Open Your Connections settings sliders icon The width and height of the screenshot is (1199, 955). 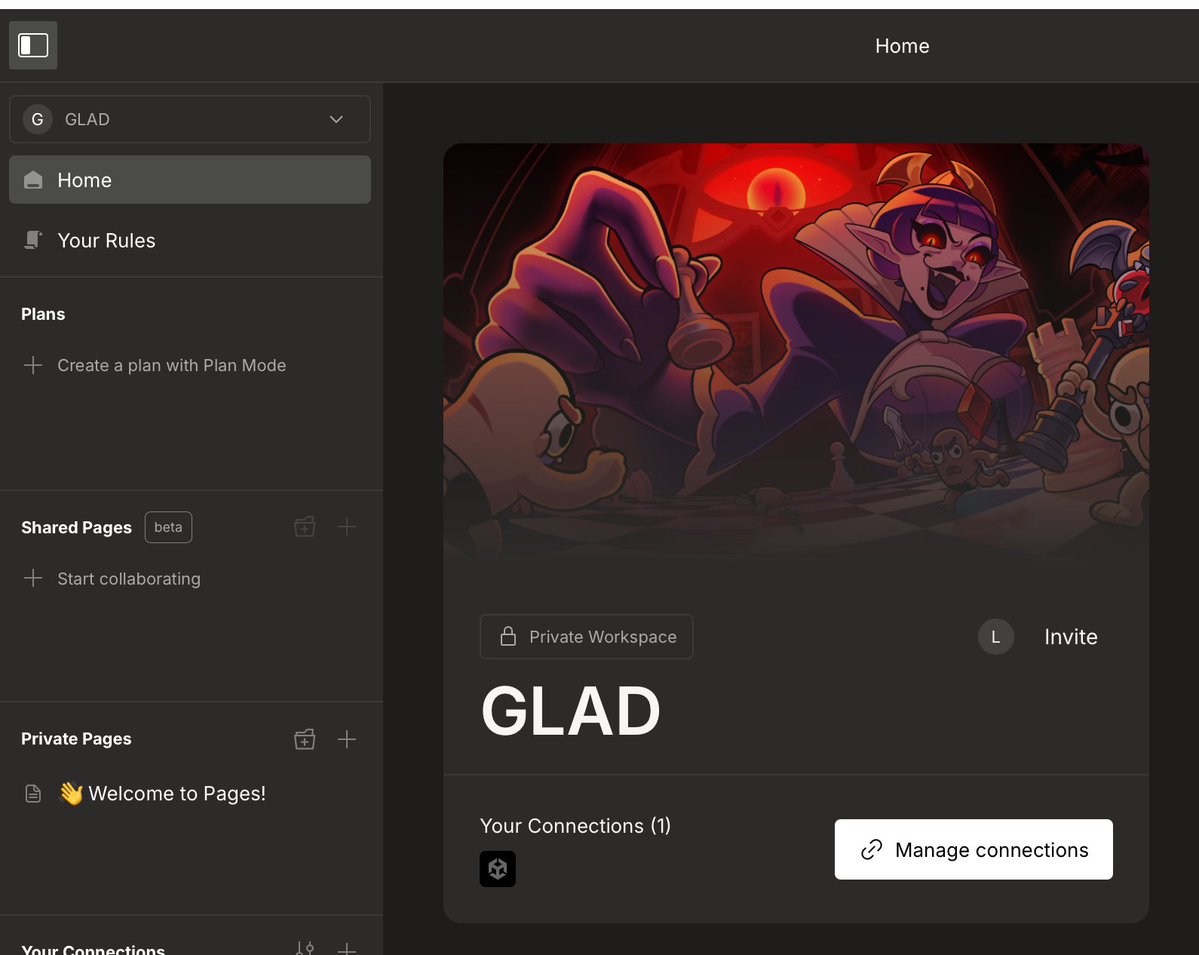coord(305,948)
